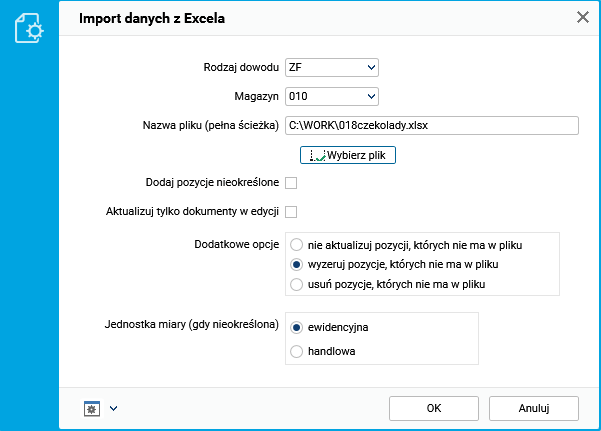Click the Anuluj button

534,408
